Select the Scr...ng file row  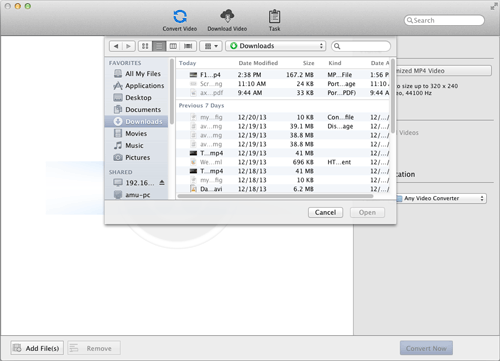(x=283, y=84)
